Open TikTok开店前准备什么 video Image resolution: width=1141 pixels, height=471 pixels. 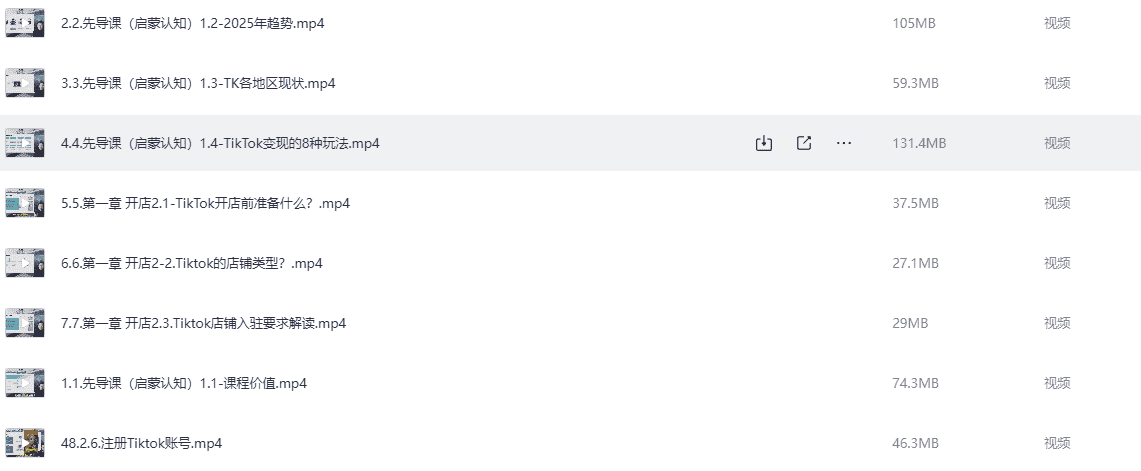coord(205,203)
